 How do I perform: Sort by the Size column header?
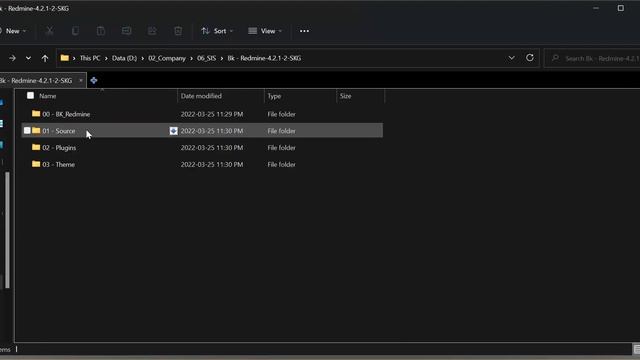[346, 96]
